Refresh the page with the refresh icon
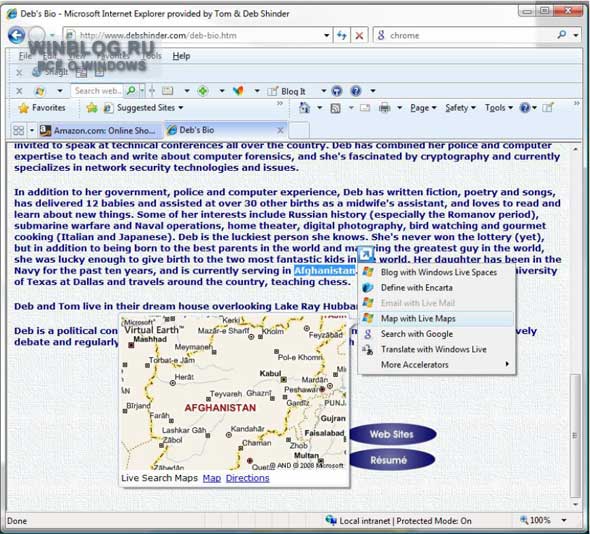This screenshot has width=590, height=534. 341,36
